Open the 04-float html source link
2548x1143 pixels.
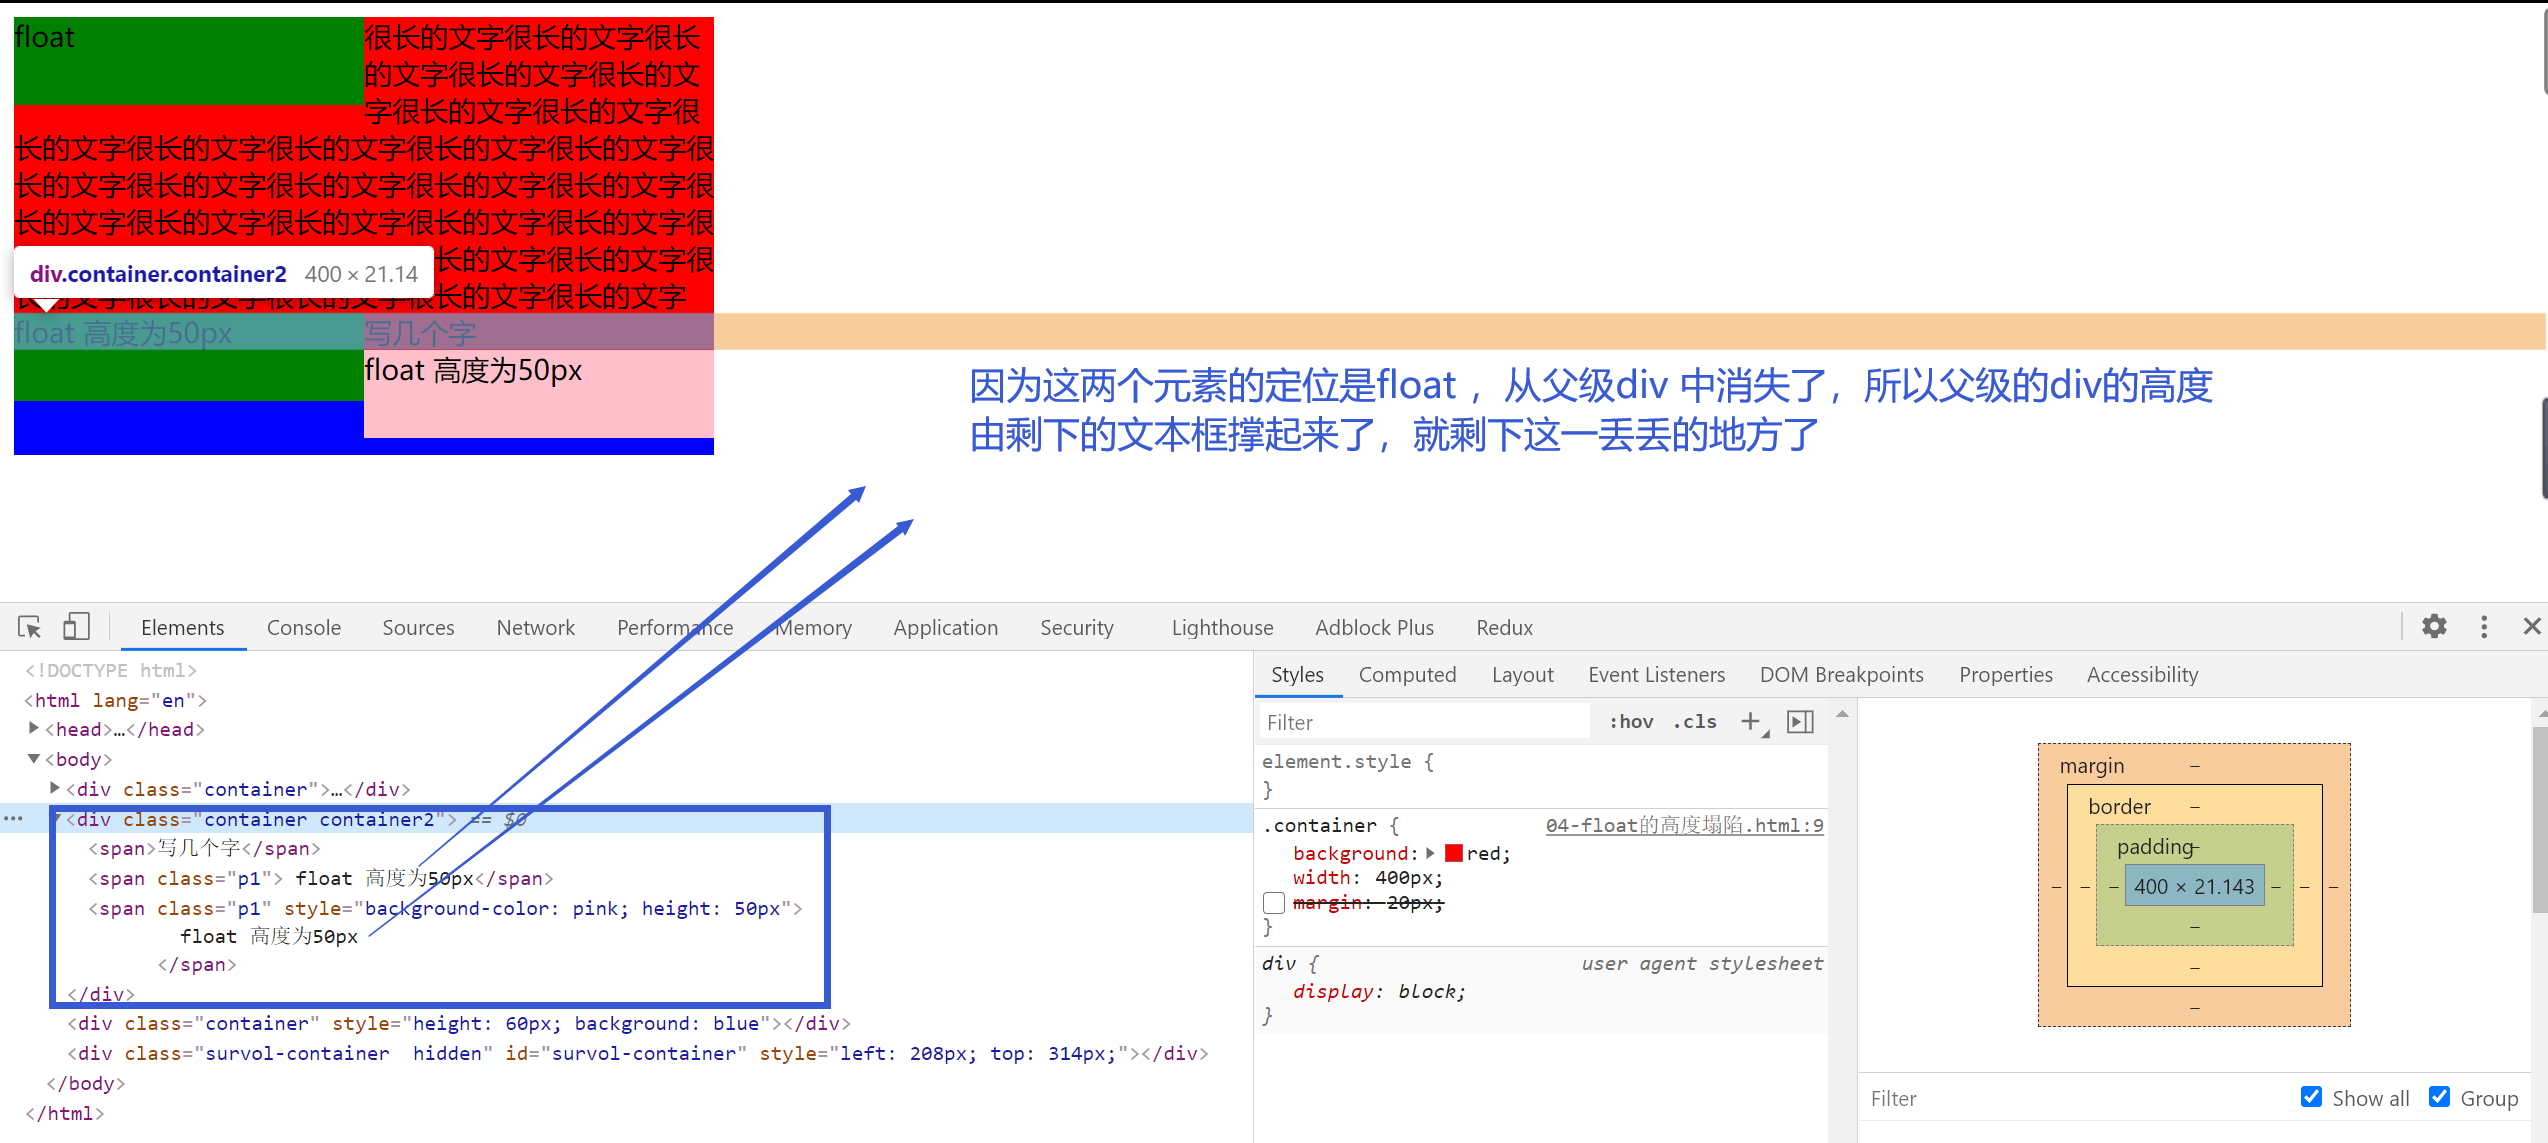[1684, 825]
